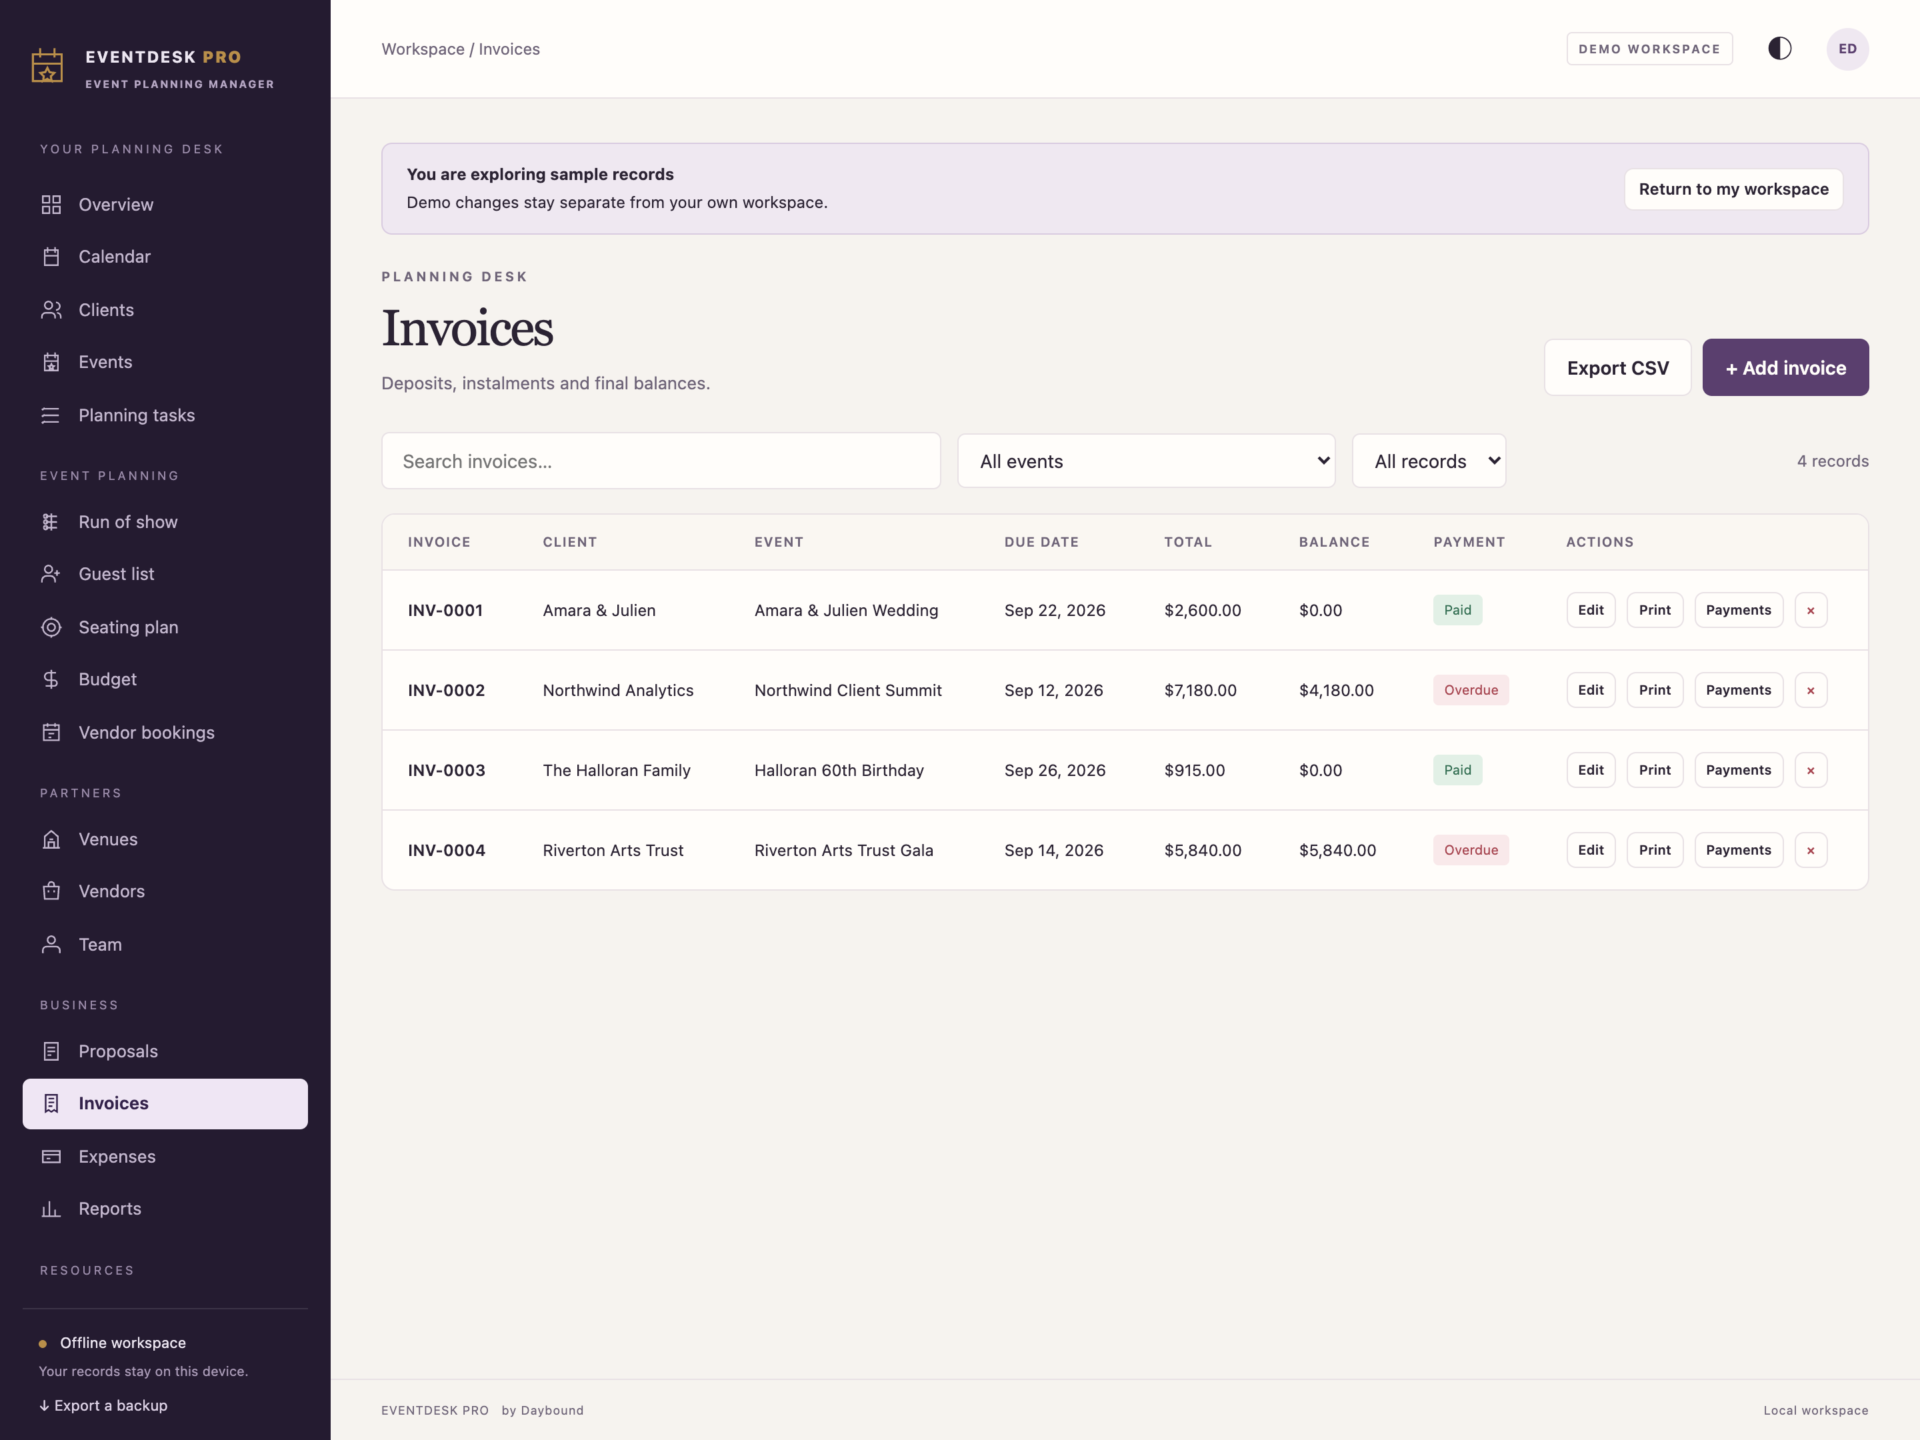Viewport: 1920px width, 1440px height.
Task: Click the Vendors bag icon
Action: point(51,891)
